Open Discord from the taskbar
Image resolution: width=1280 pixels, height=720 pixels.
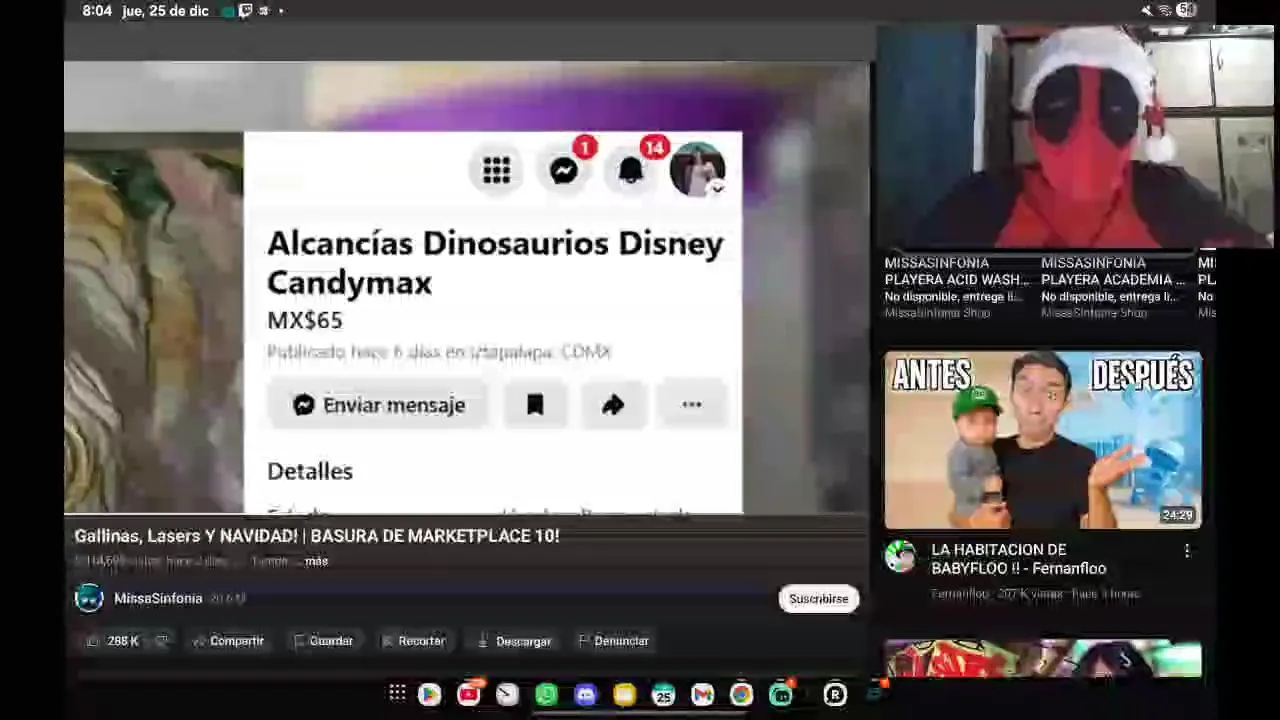(585, 694)
